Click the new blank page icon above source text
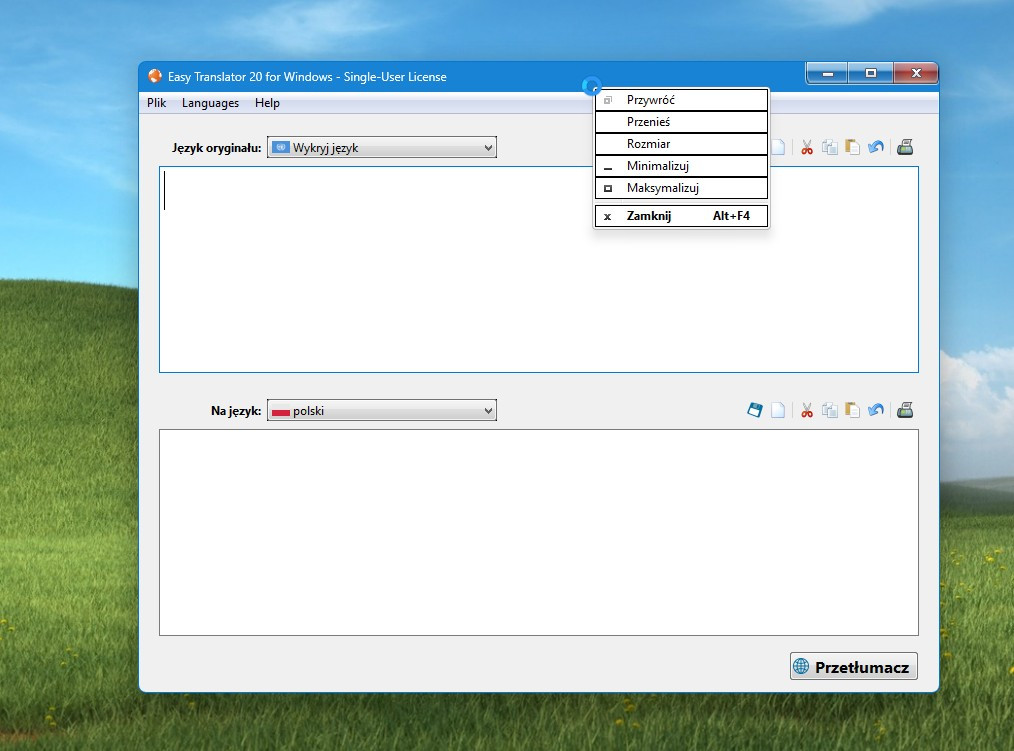 pos(778,147)
